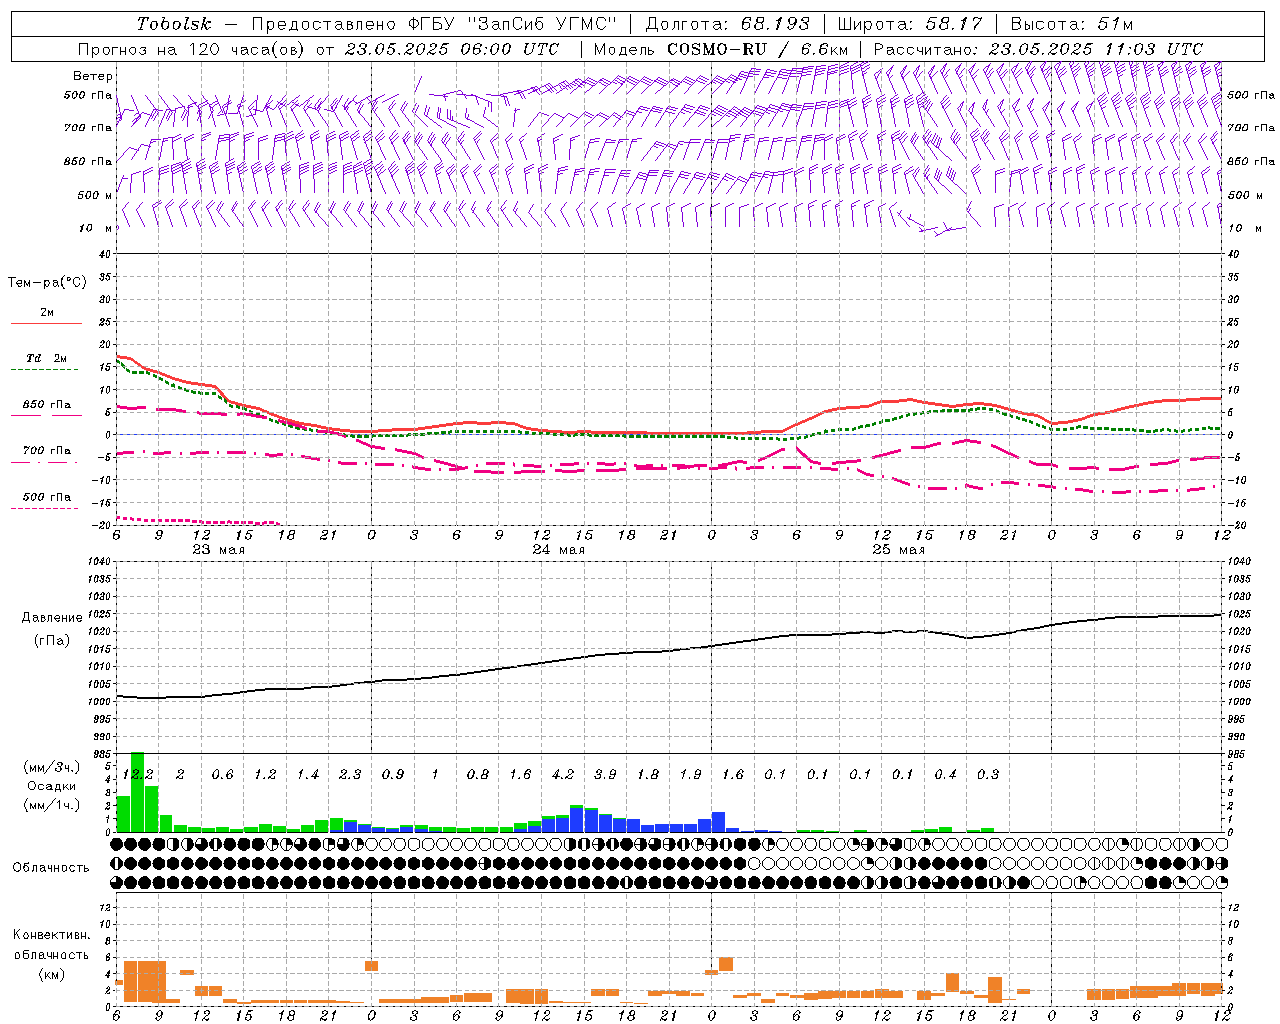
Task: Click the Давление panel label
Action: (x=50, y=618)
